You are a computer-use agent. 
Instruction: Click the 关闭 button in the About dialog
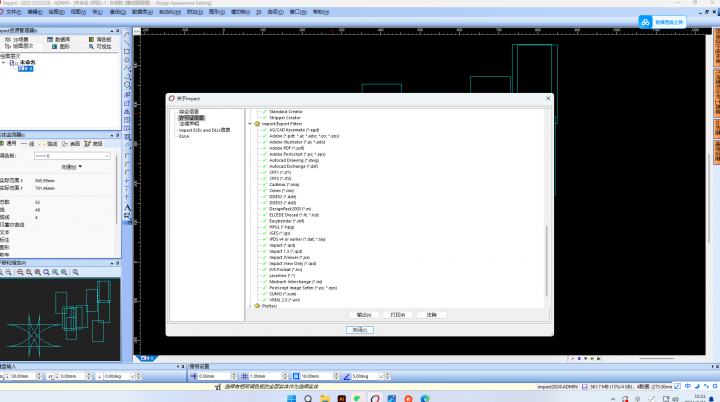point(360,328)
